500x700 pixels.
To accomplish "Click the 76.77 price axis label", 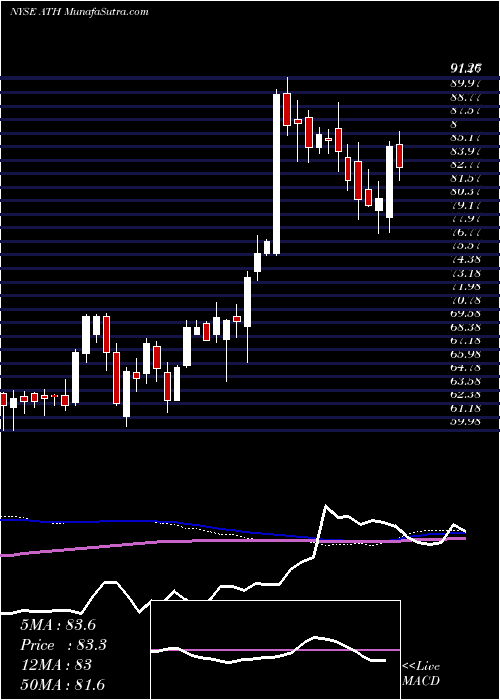I will point(466,232).
